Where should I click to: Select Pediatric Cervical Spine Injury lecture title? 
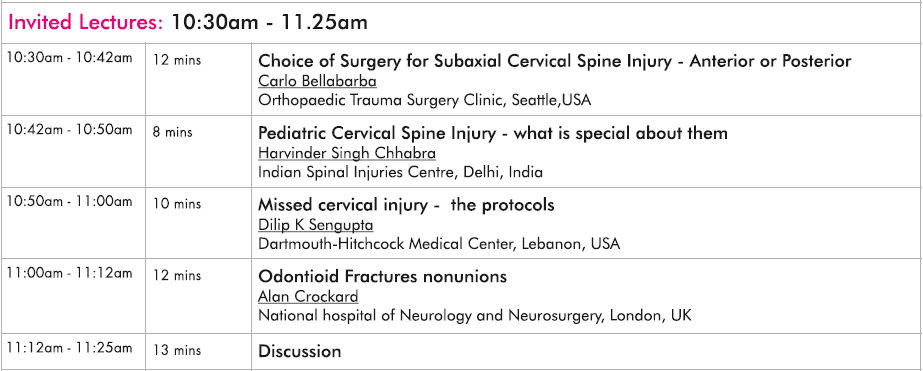493,133
